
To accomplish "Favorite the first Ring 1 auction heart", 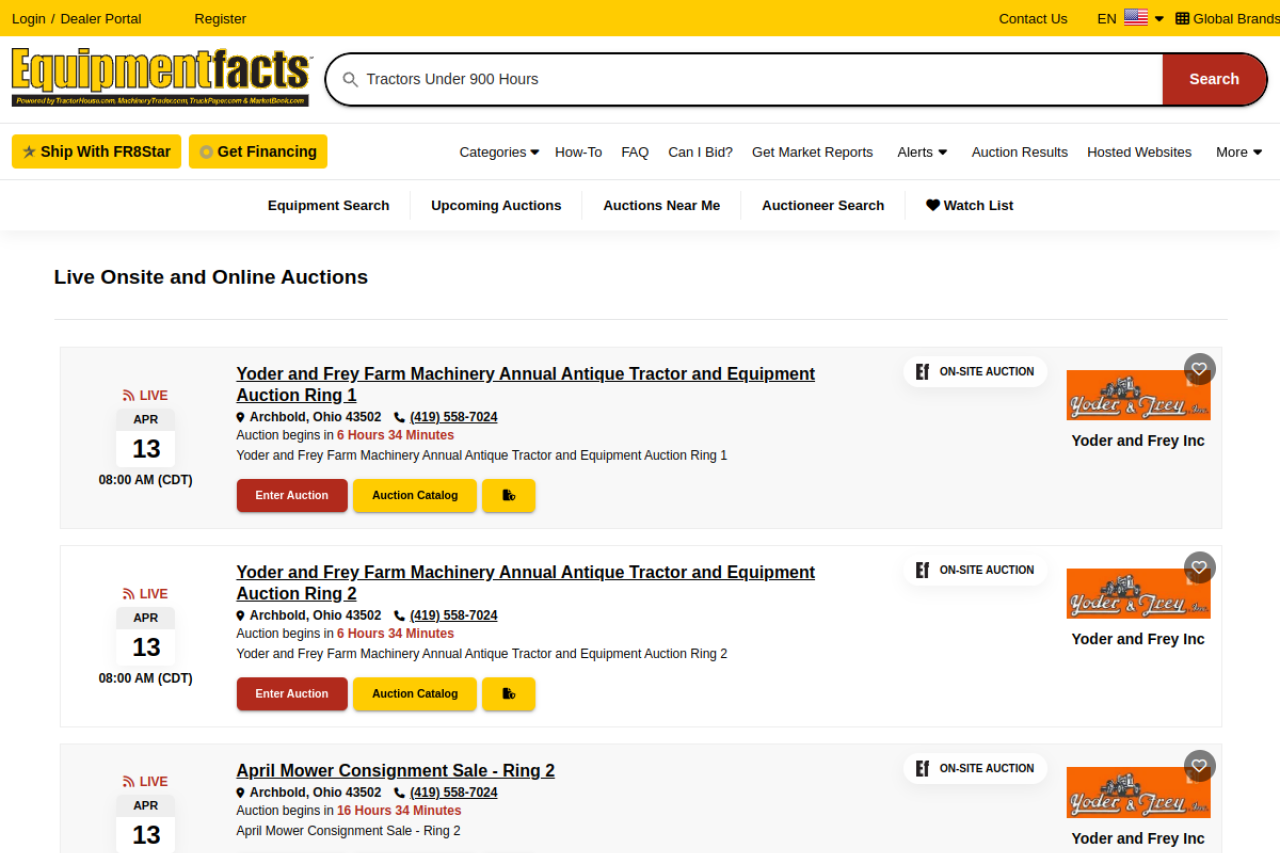I will pyautogui.click(x=1199, y=369).
